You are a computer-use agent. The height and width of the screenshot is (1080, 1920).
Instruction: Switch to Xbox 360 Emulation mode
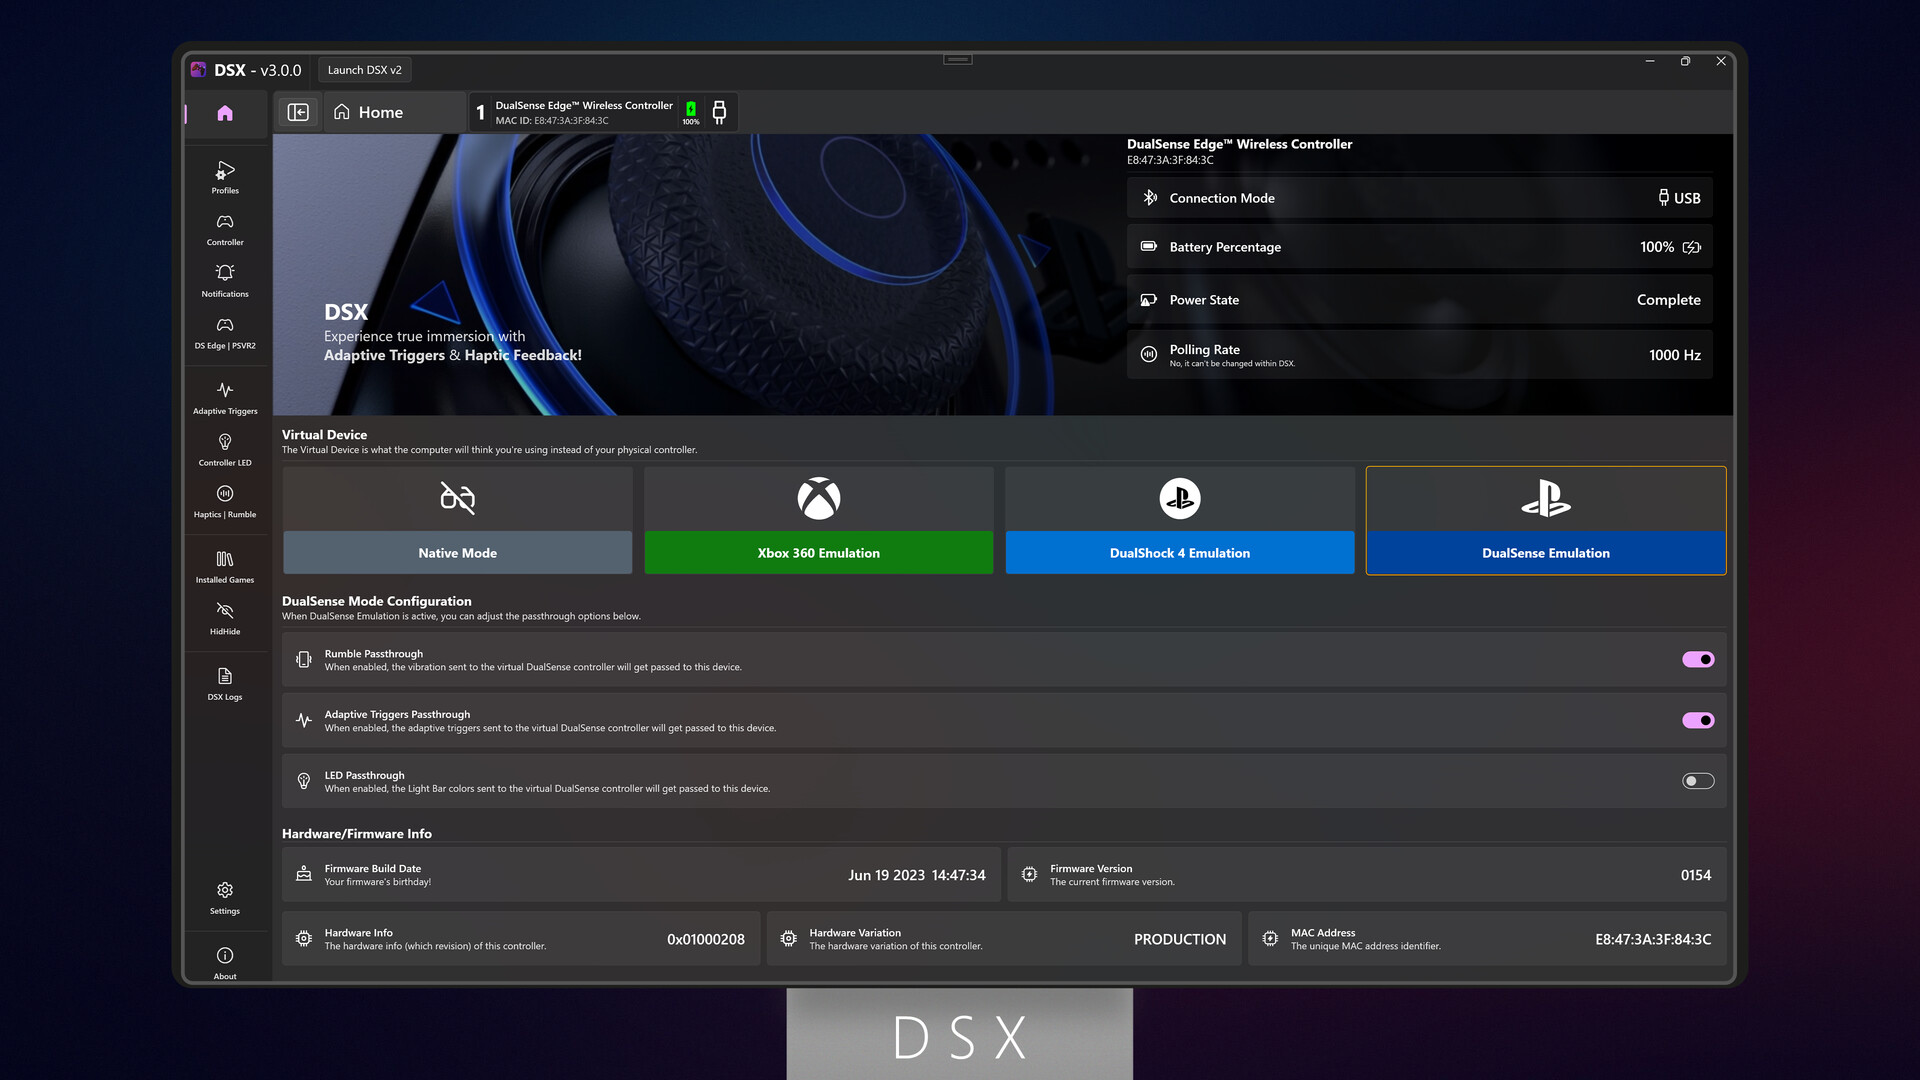click(x=818, y=552)
